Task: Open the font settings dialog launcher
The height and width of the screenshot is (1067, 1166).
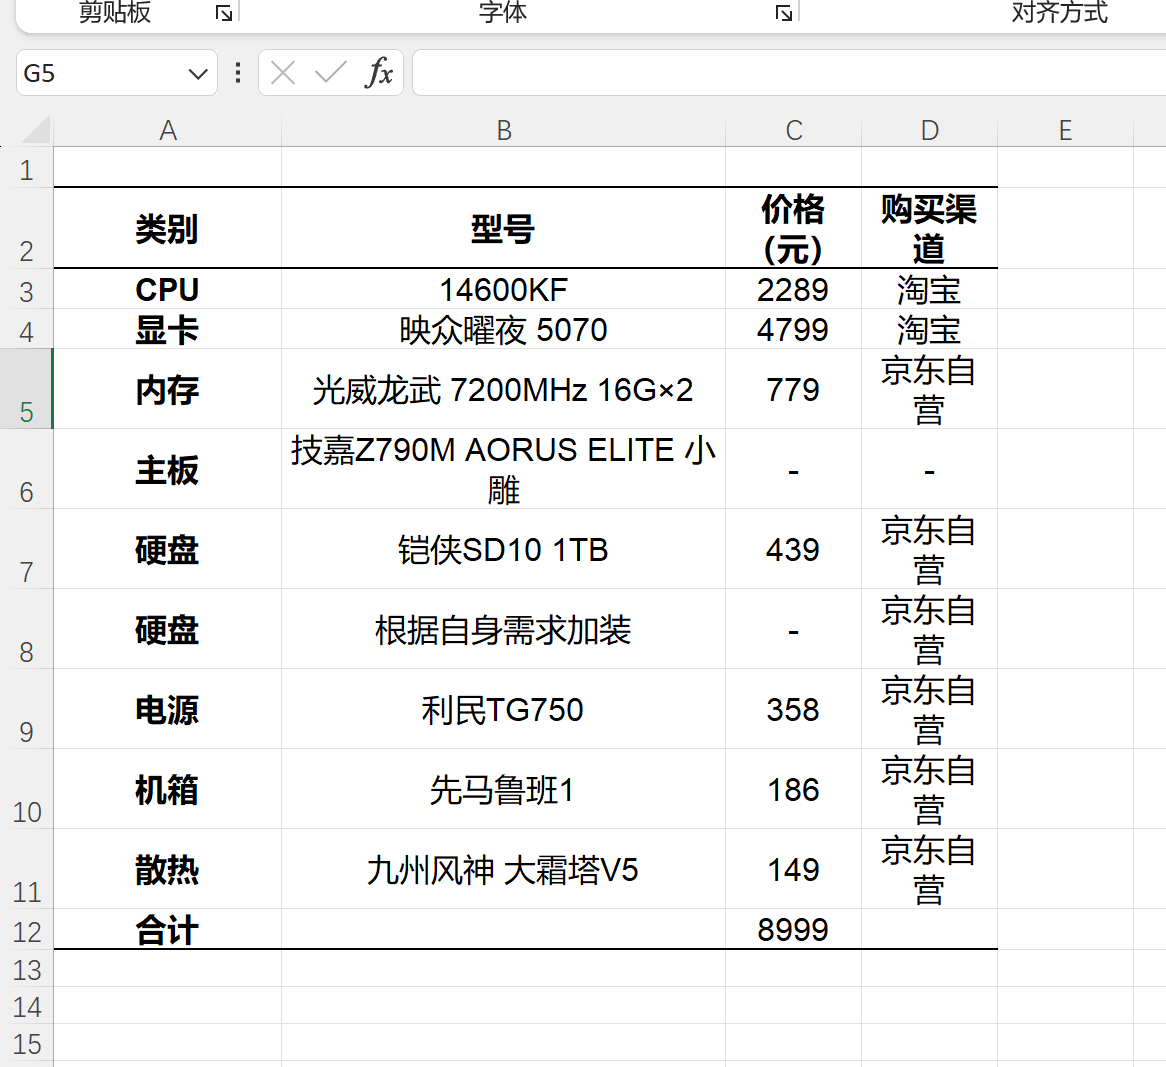Action: pos(784,13)
